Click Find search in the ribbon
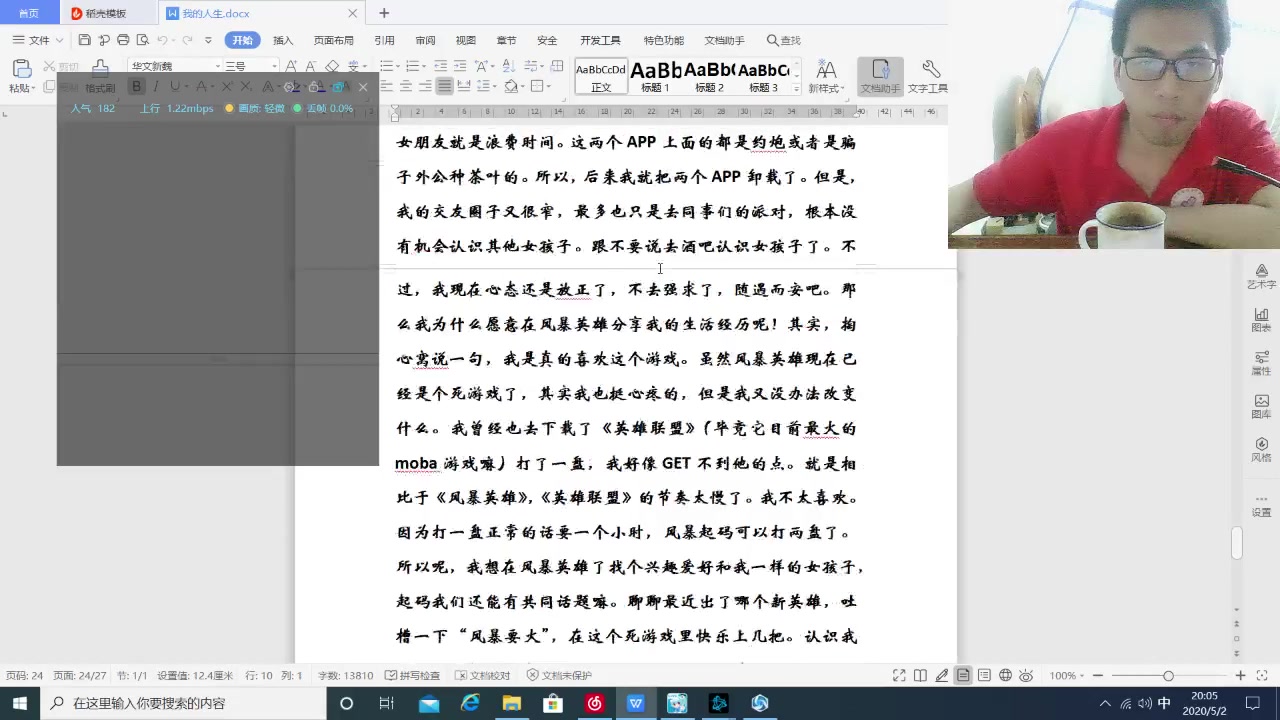Screen dimensions: 1280x720 [784, 40]
